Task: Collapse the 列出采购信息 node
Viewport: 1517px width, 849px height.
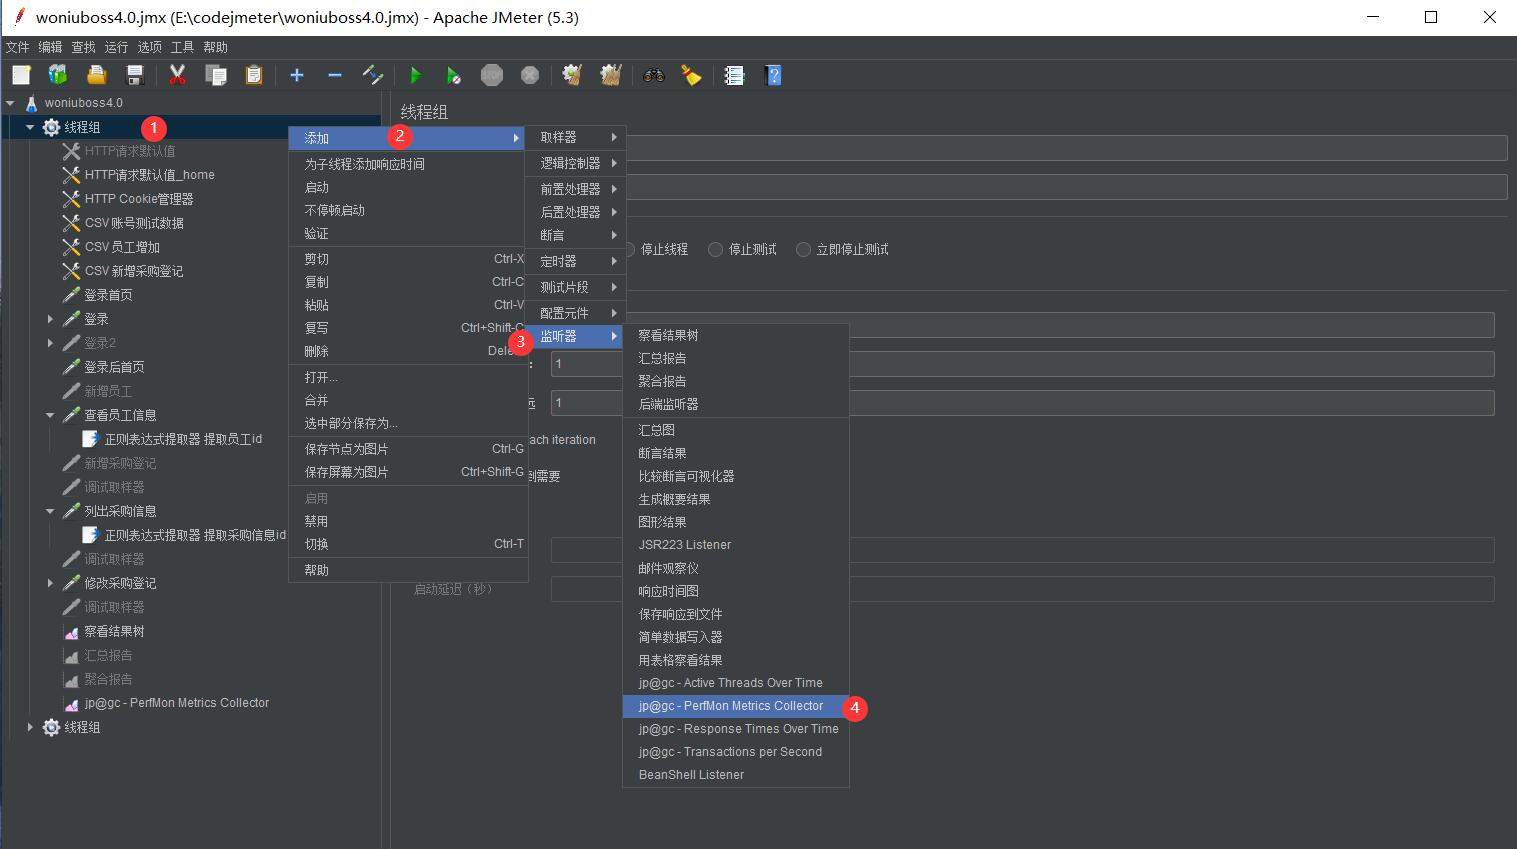Action: coord(50,511)
